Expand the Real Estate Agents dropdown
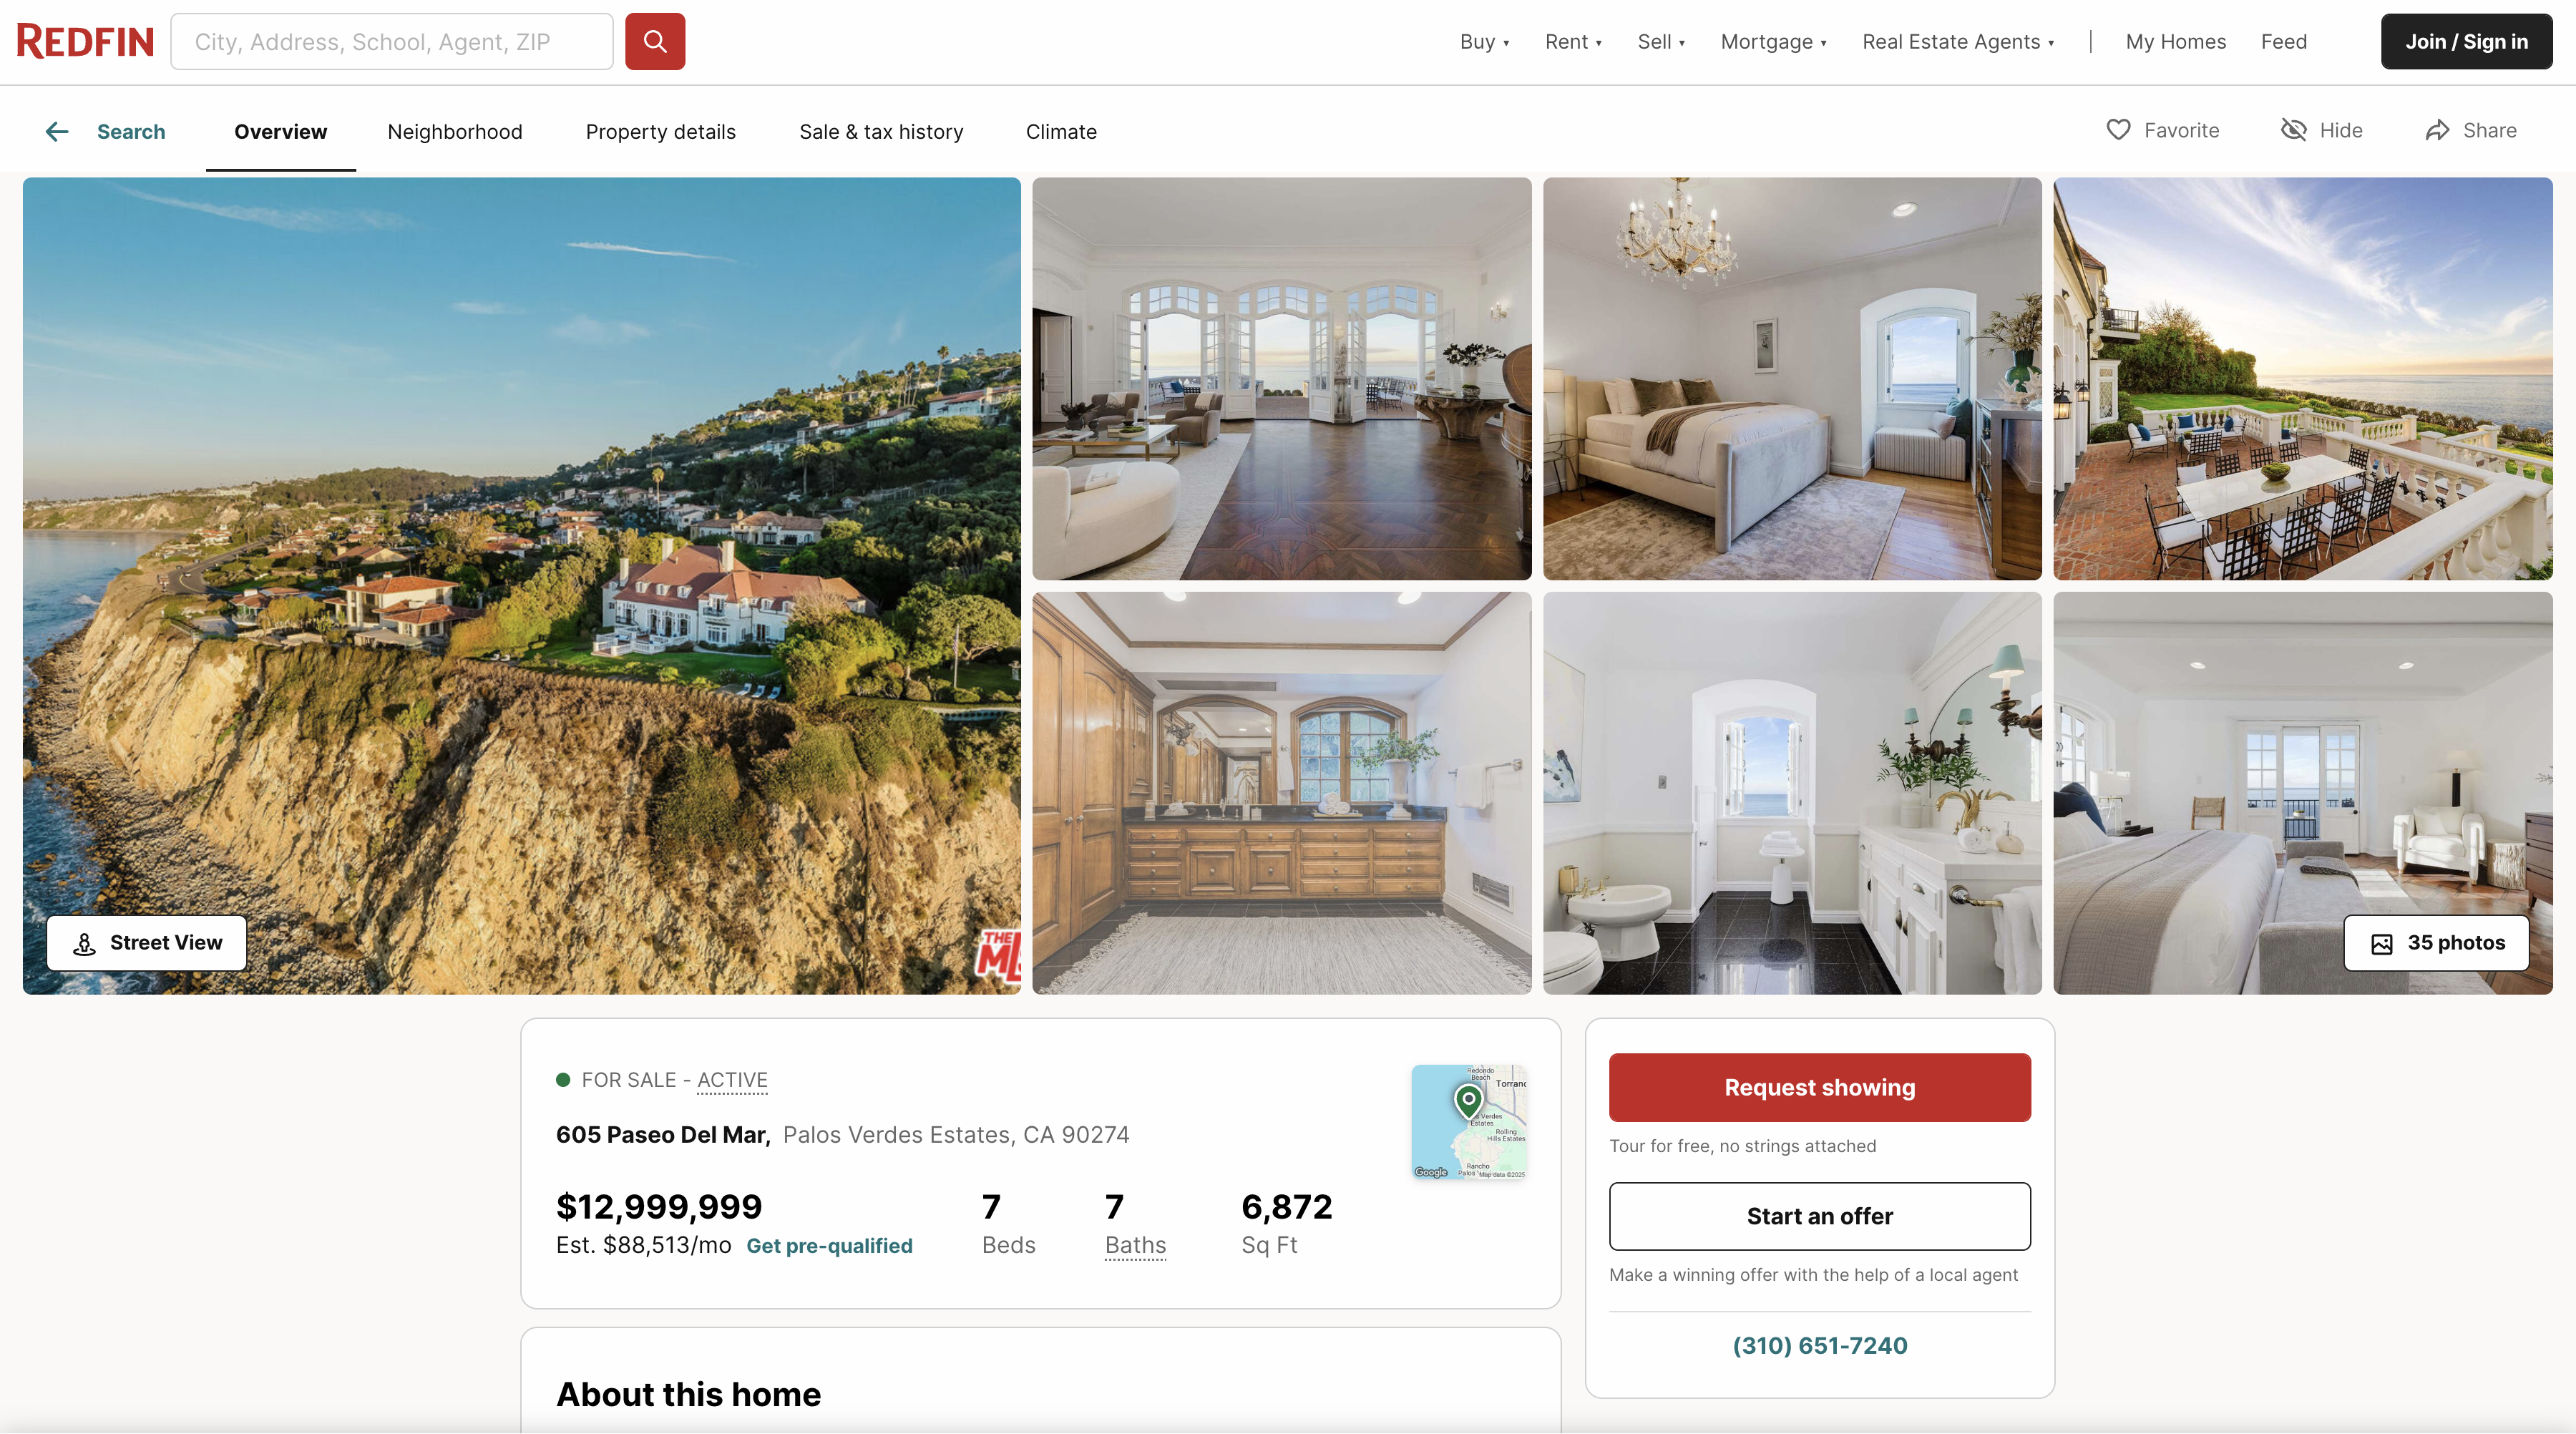The image size is (2576, 1434). [1958, 42]
